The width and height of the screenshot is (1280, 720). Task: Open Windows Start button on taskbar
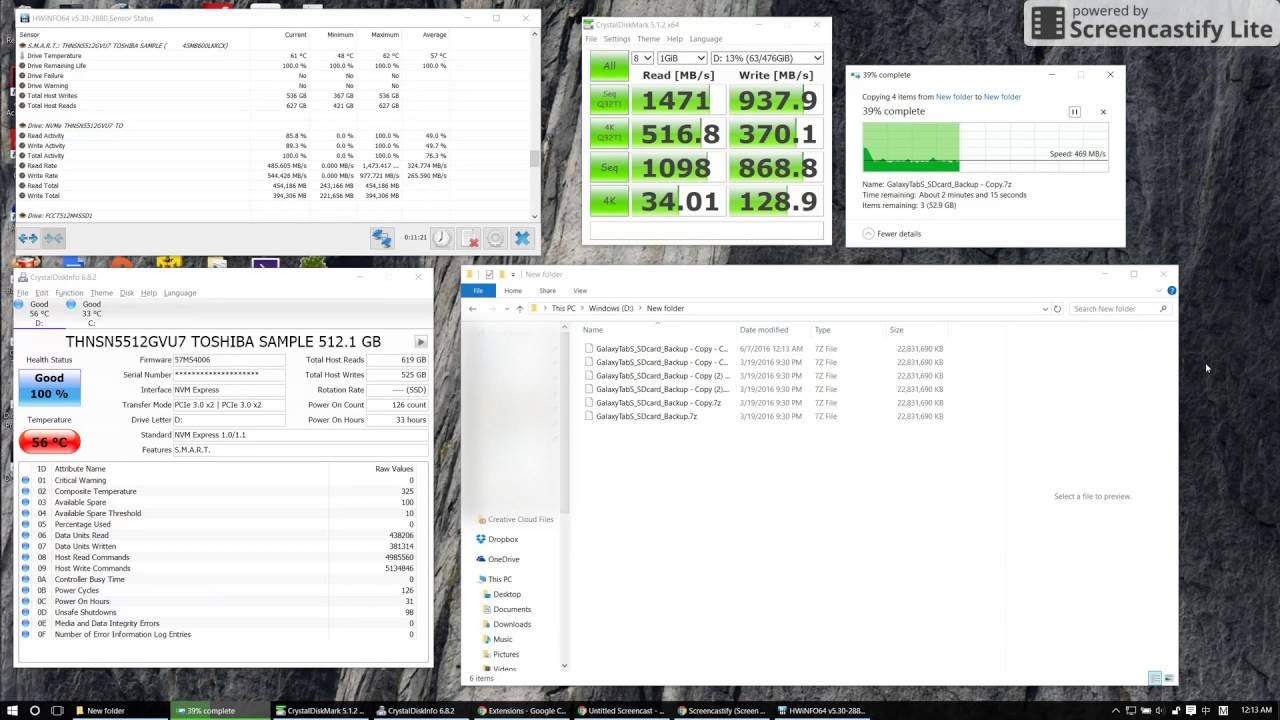tap(11, 711)
